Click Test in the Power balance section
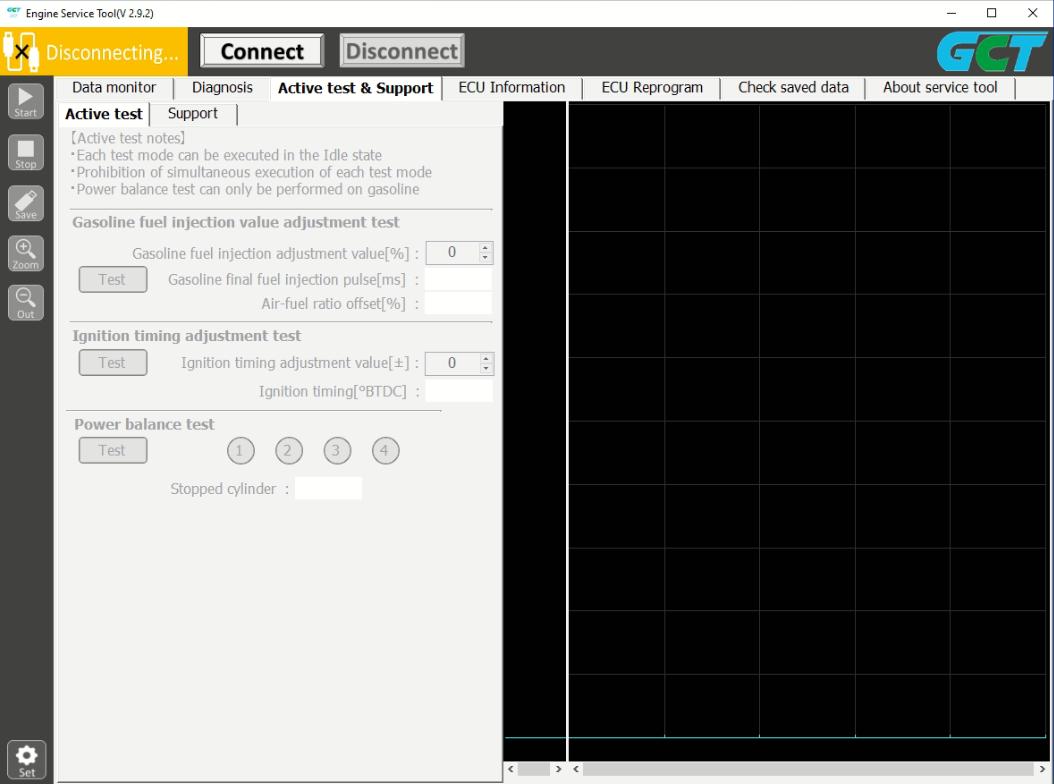 112,450
